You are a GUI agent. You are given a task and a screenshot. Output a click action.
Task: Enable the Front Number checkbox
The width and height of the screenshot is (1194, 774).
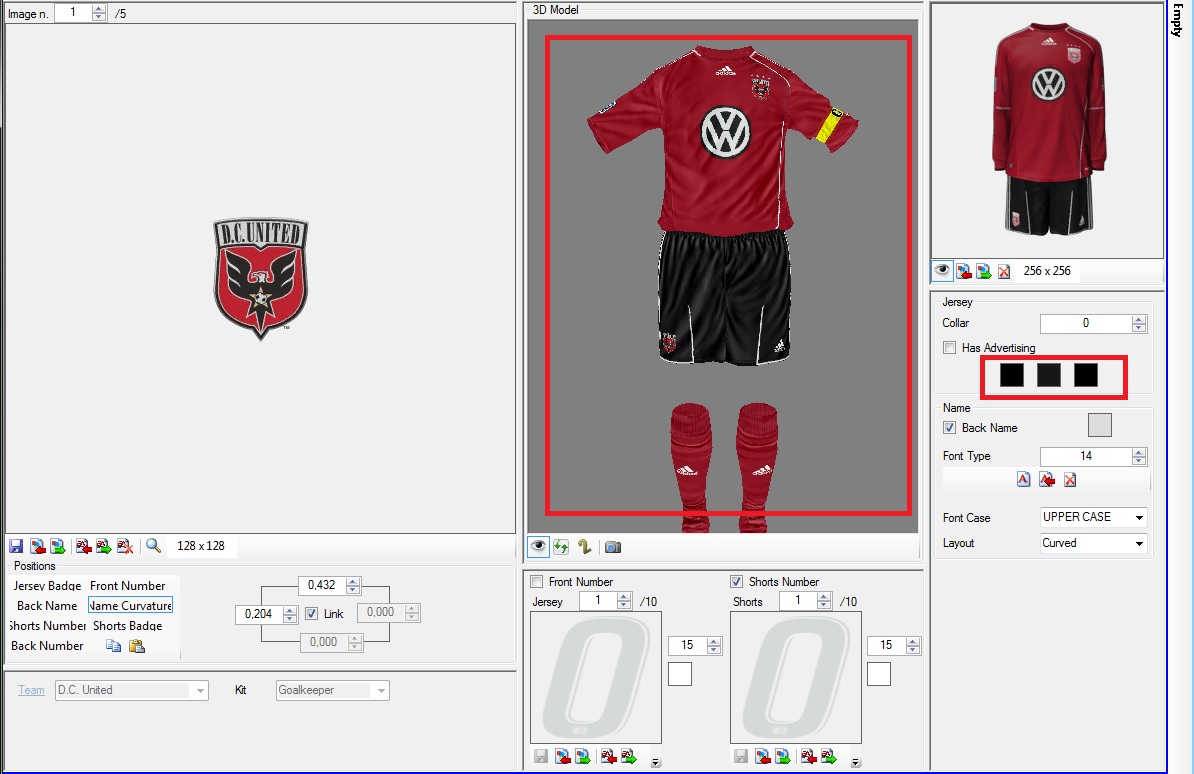click(x=537, y=582)
